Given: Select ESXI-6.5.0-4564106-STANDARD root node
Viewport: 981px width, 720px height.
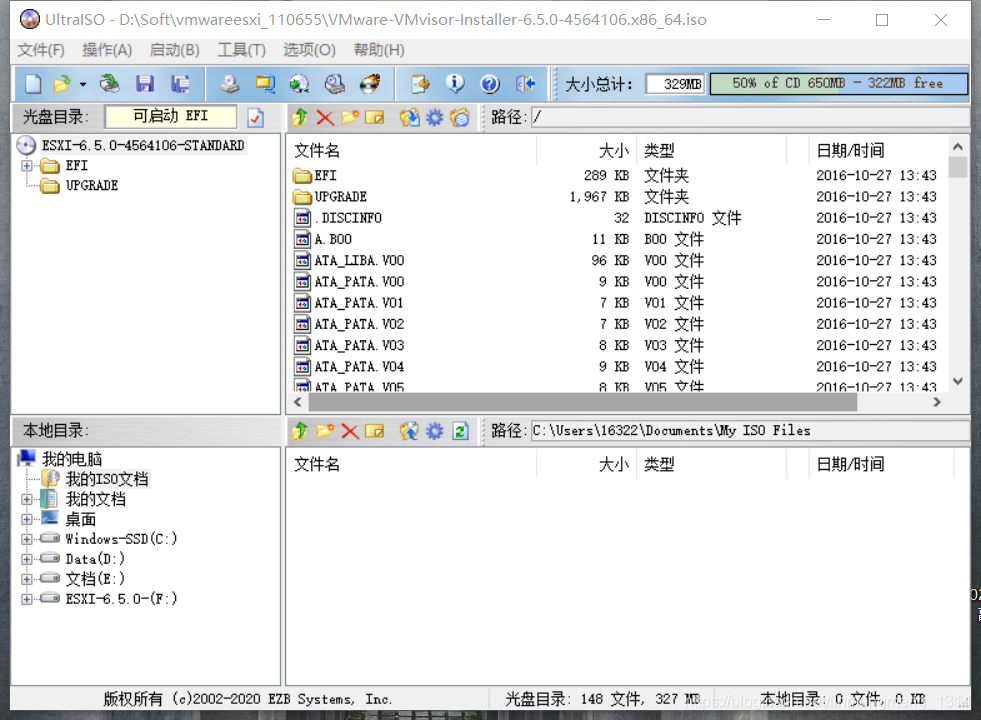Looking at the screenshot, I should tap(143, 146).
